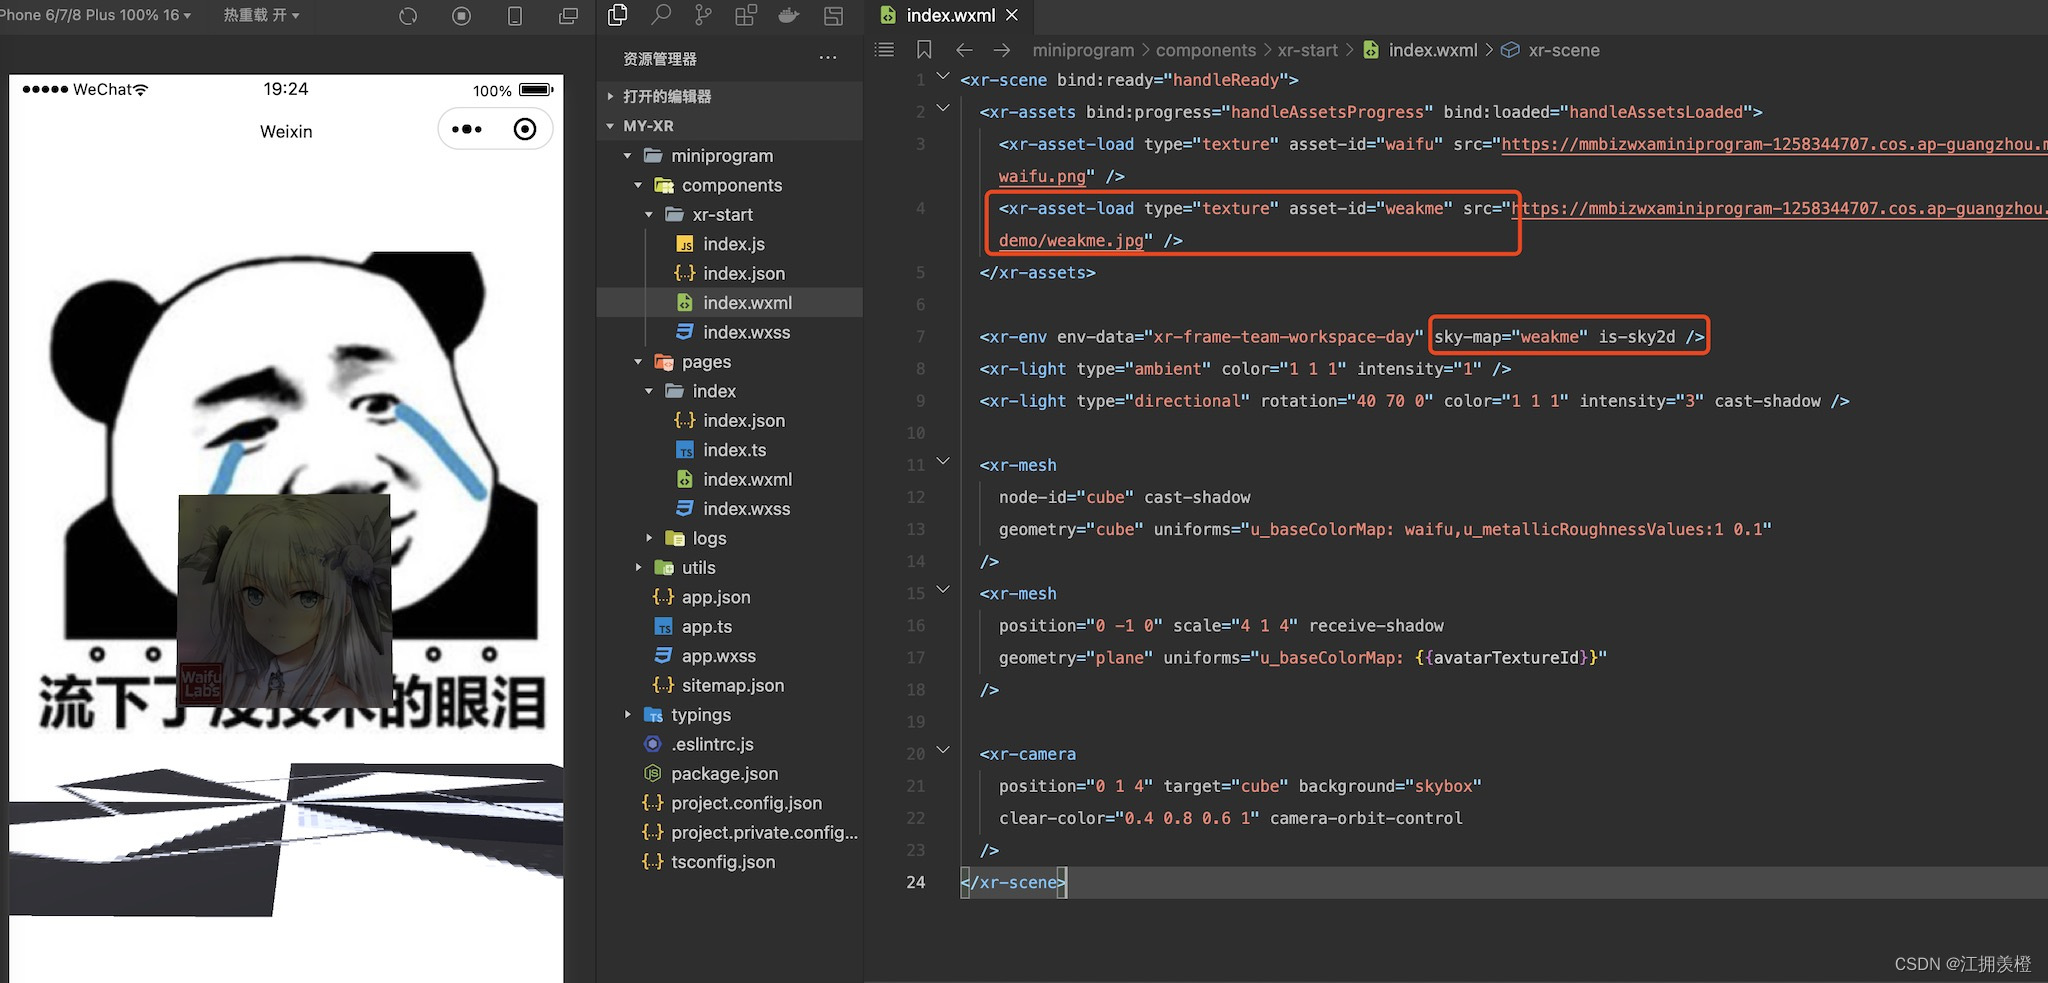Select the index.wxml editor tab
The height and width of the screenshot is (983, 2048).
(949, 15)
